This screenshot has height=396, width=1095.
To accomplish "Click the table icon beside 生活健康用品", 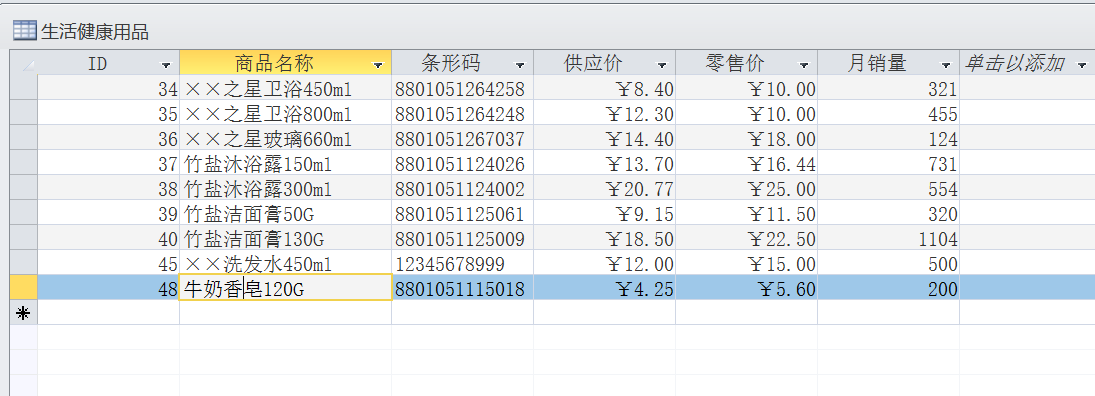I will (24, 31).
